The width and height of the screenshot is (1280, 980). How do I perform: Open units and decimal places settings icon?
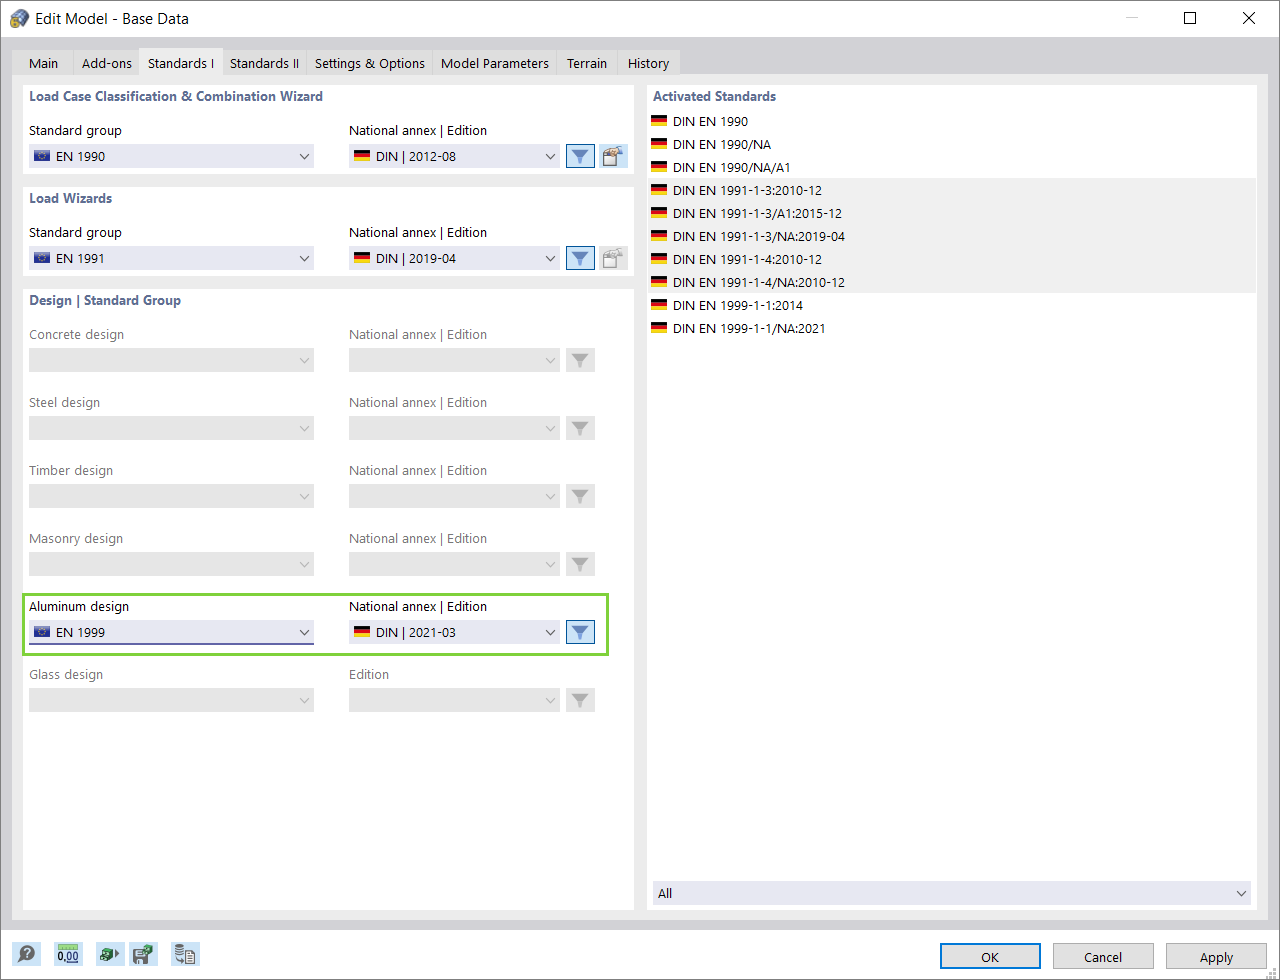click(68, 954)
